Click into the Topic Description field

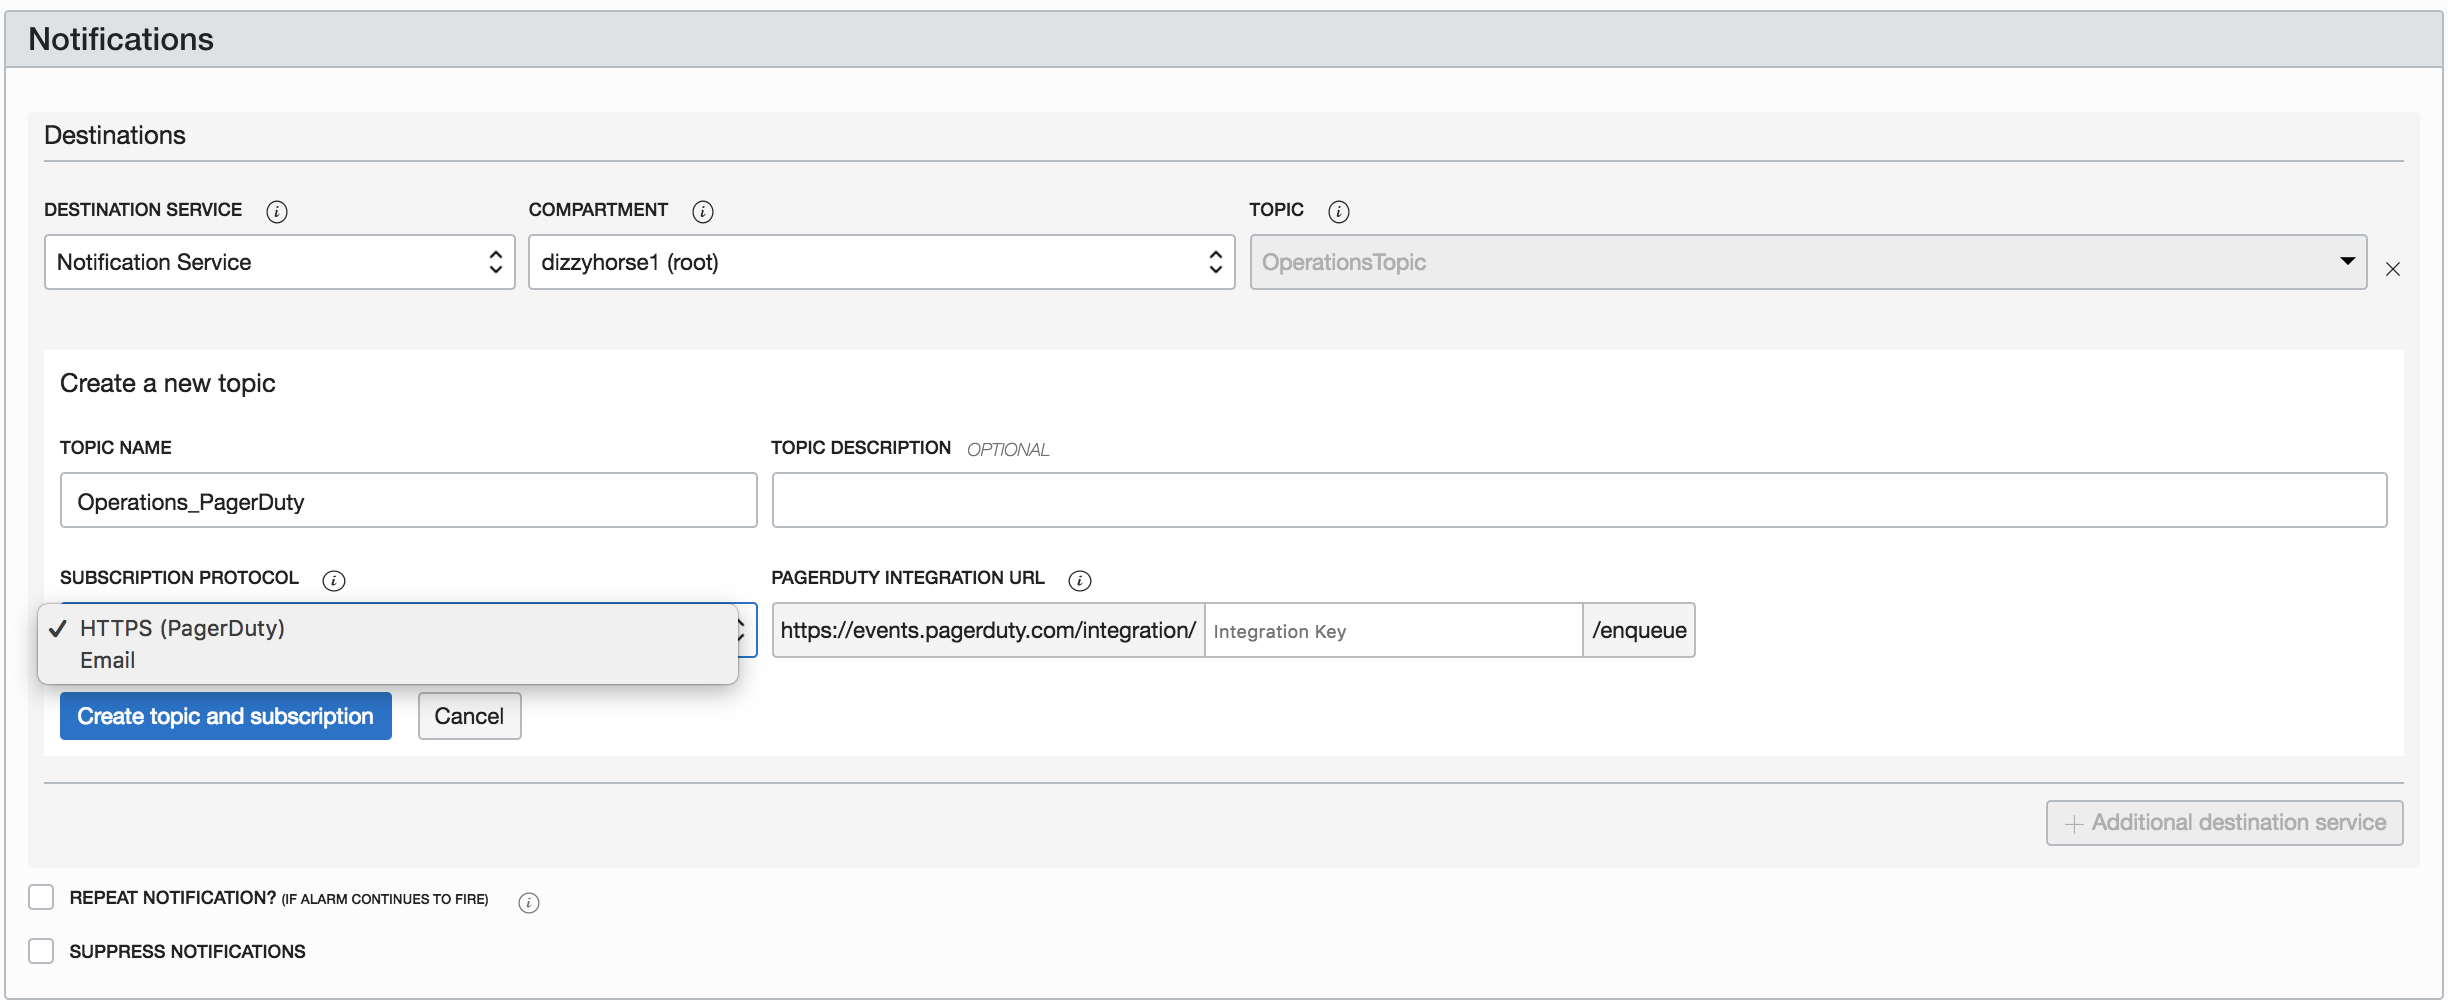click(1579, 501)
